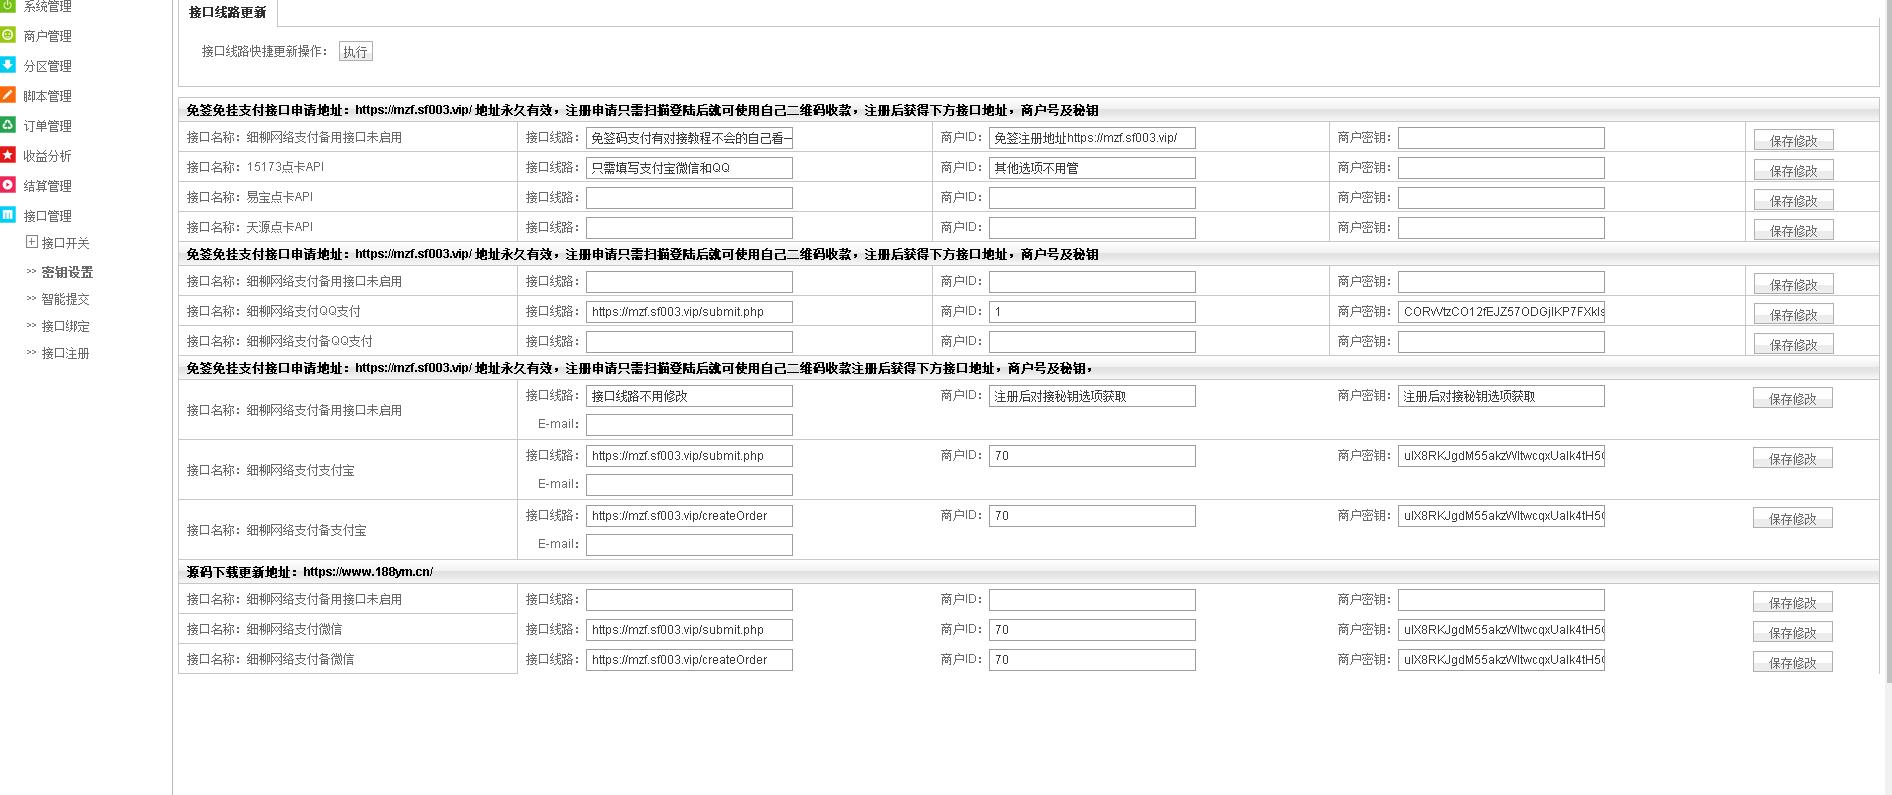Click the 接口线路 field containing 免签码支付有对接教程

click(x=689, y=138)
